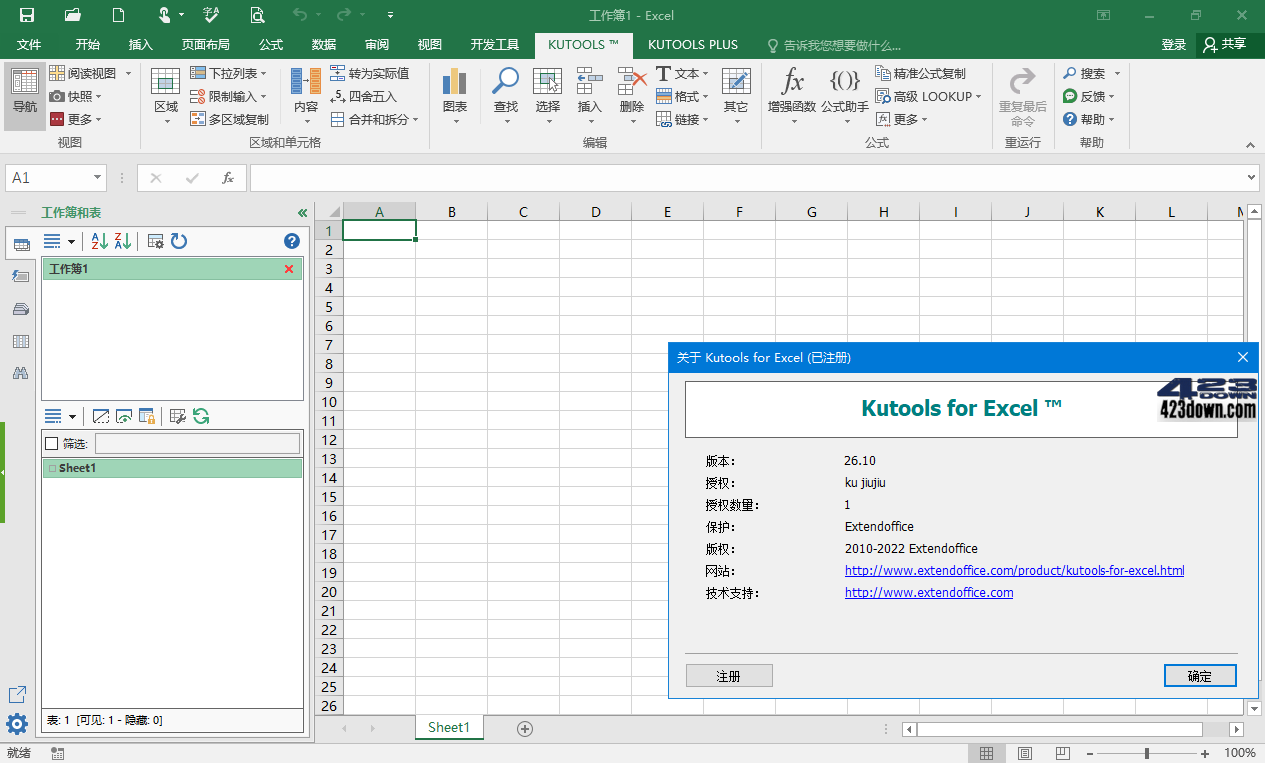Open the 开始 ribbon tab

coord(86,45)
